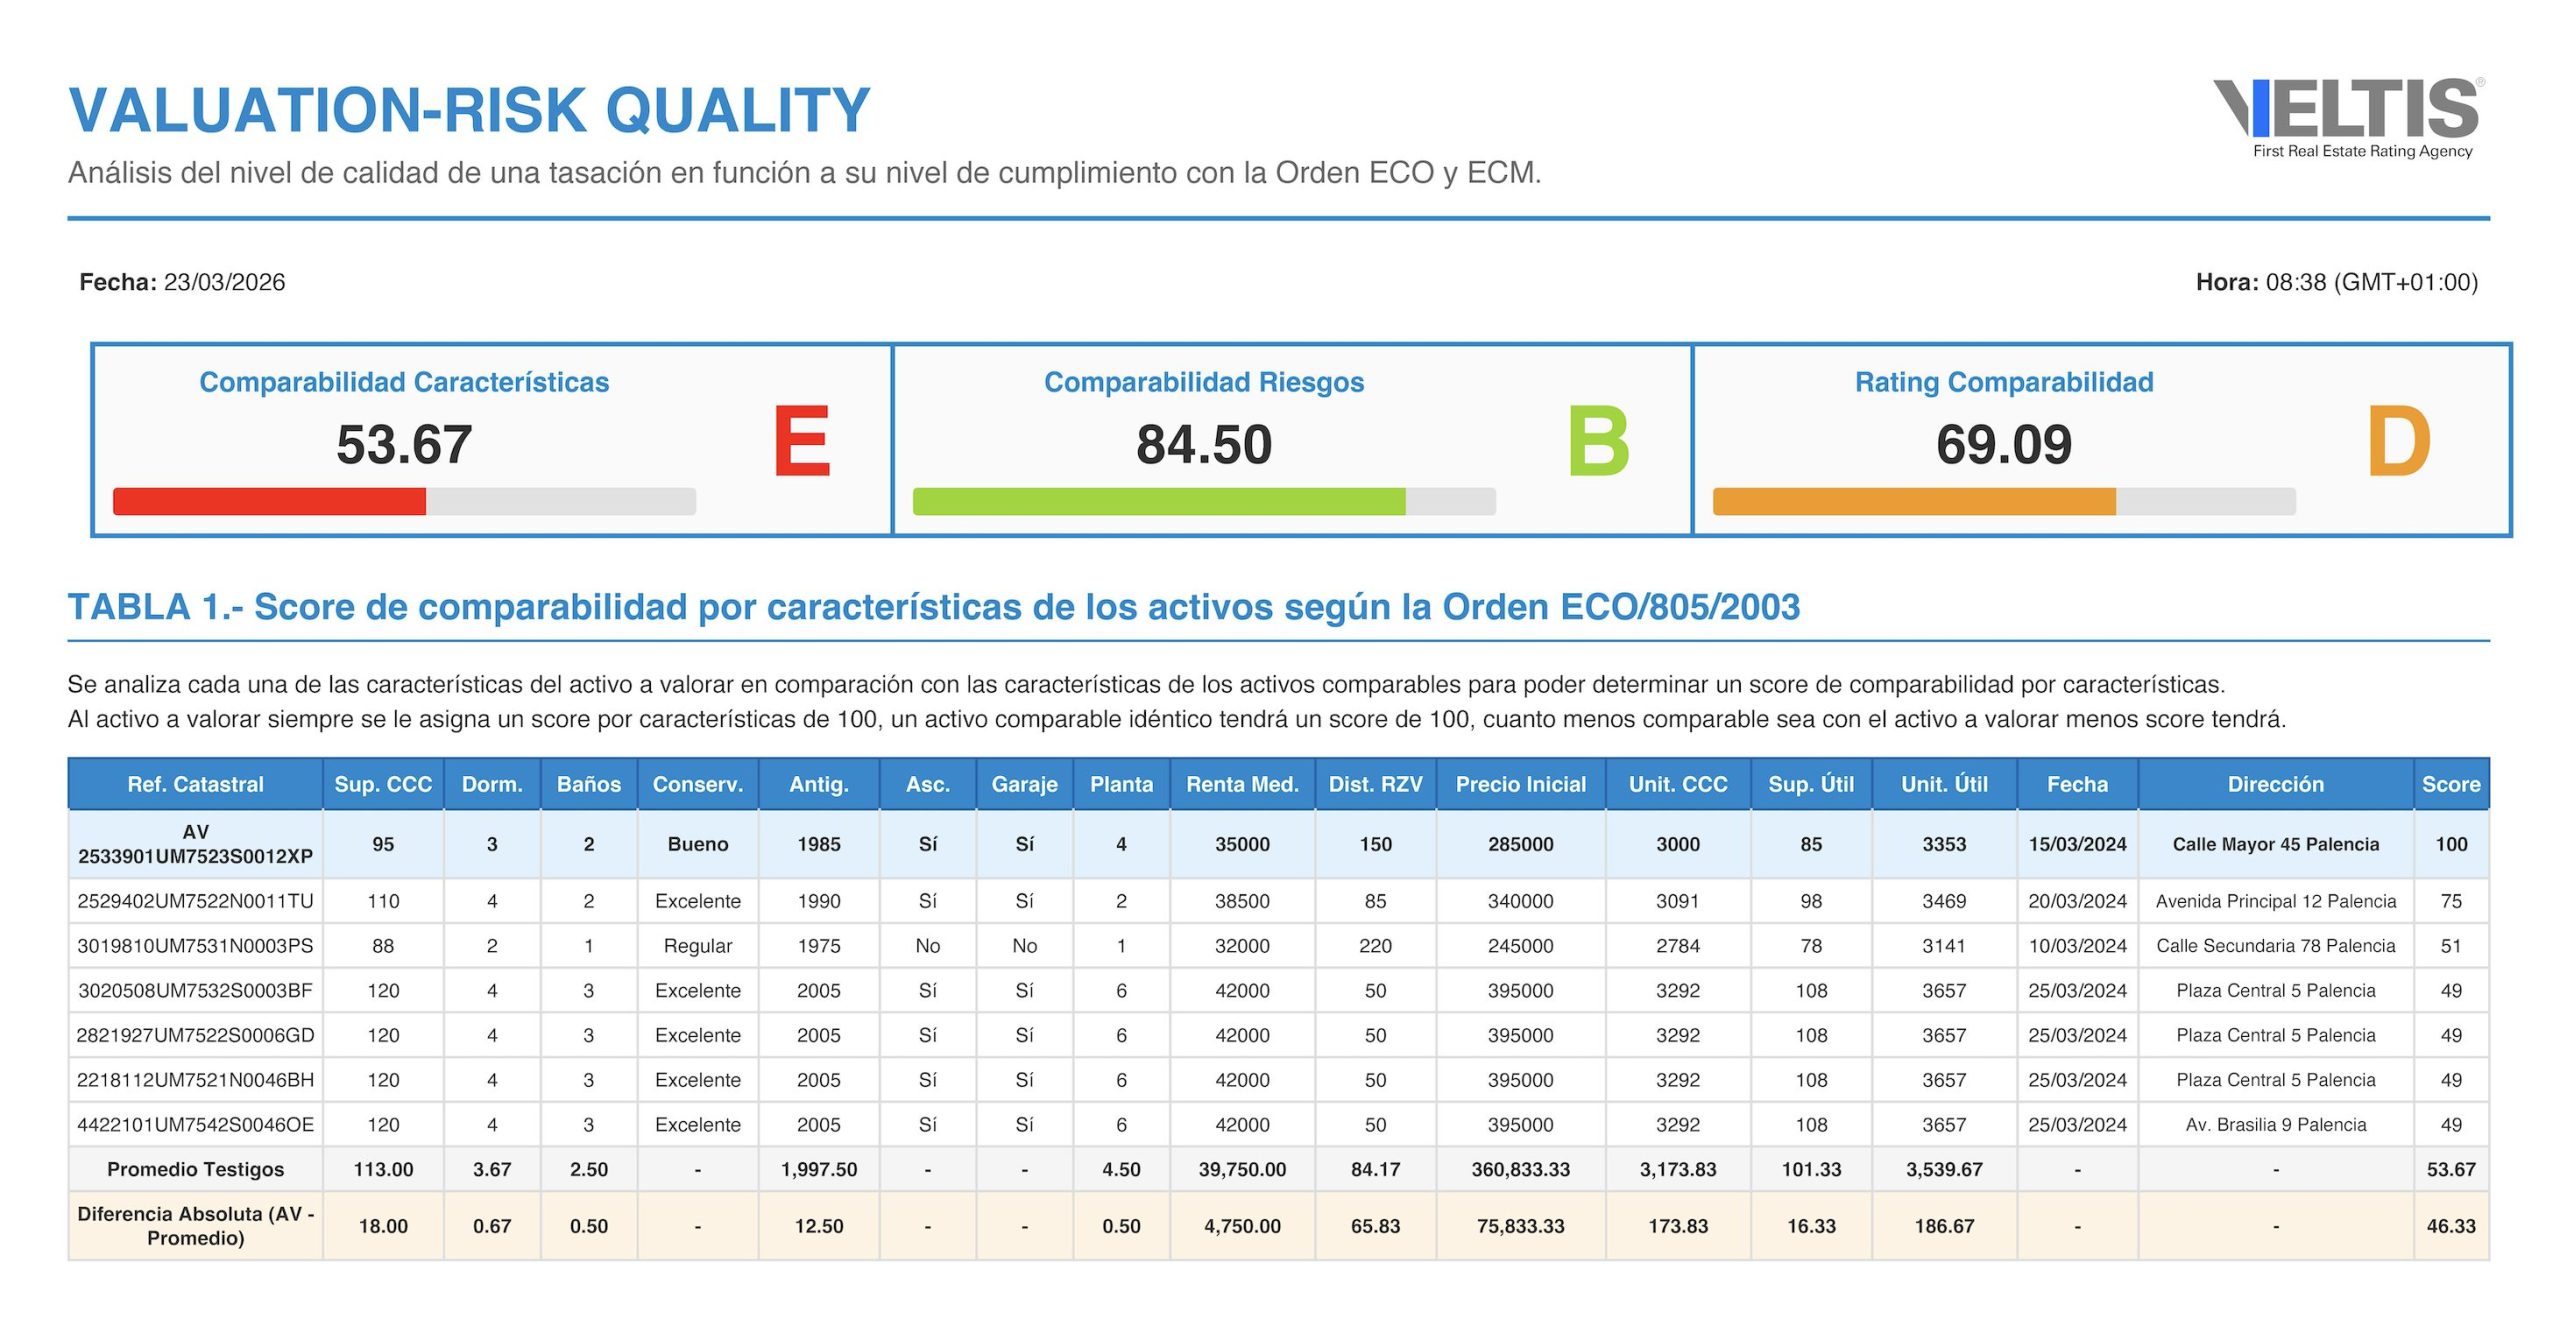Click the Diferencia Absoluta row label
This screenshot has height=1319, width=2560.
coord(195,1225)
